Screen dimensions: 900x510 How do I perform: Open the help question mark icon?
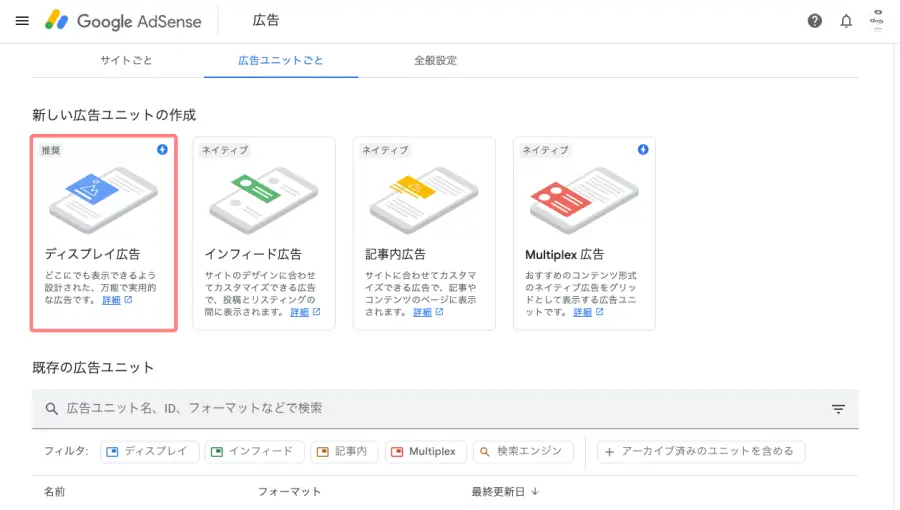point(814,21)
